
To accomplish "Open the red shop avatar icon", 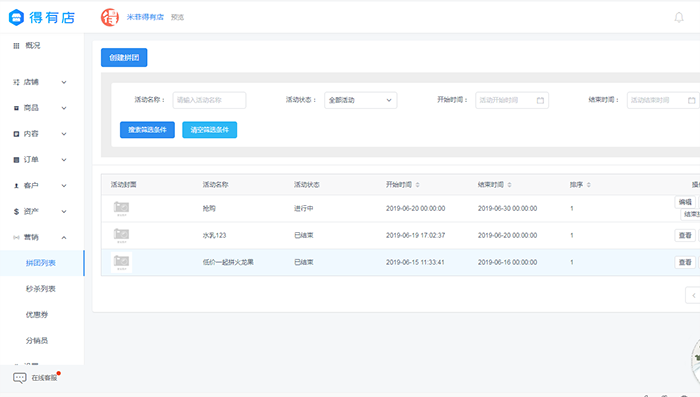I will [x=110, y=17].
